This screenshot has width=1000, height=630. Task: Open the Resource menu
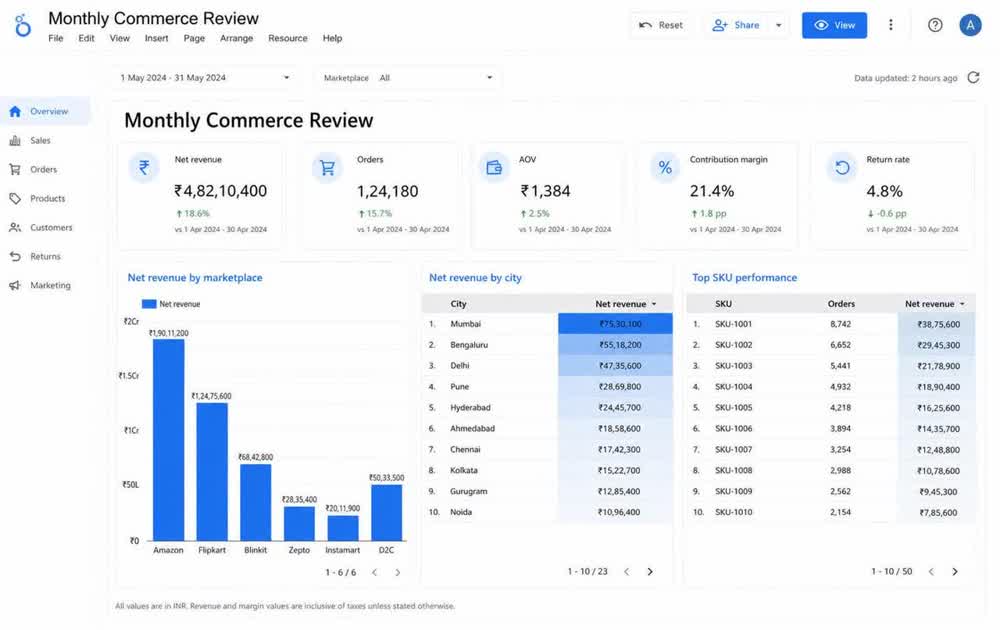[288, 38]
